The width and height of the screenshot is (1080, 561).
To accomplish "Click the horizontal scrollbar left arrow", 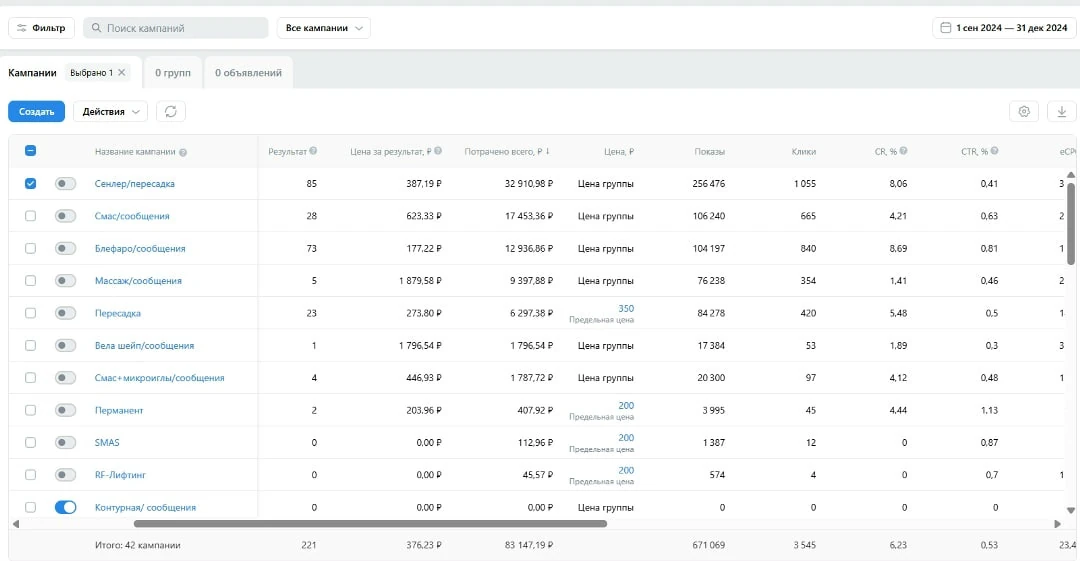I will pyautogui.click(x=16, y=524).
